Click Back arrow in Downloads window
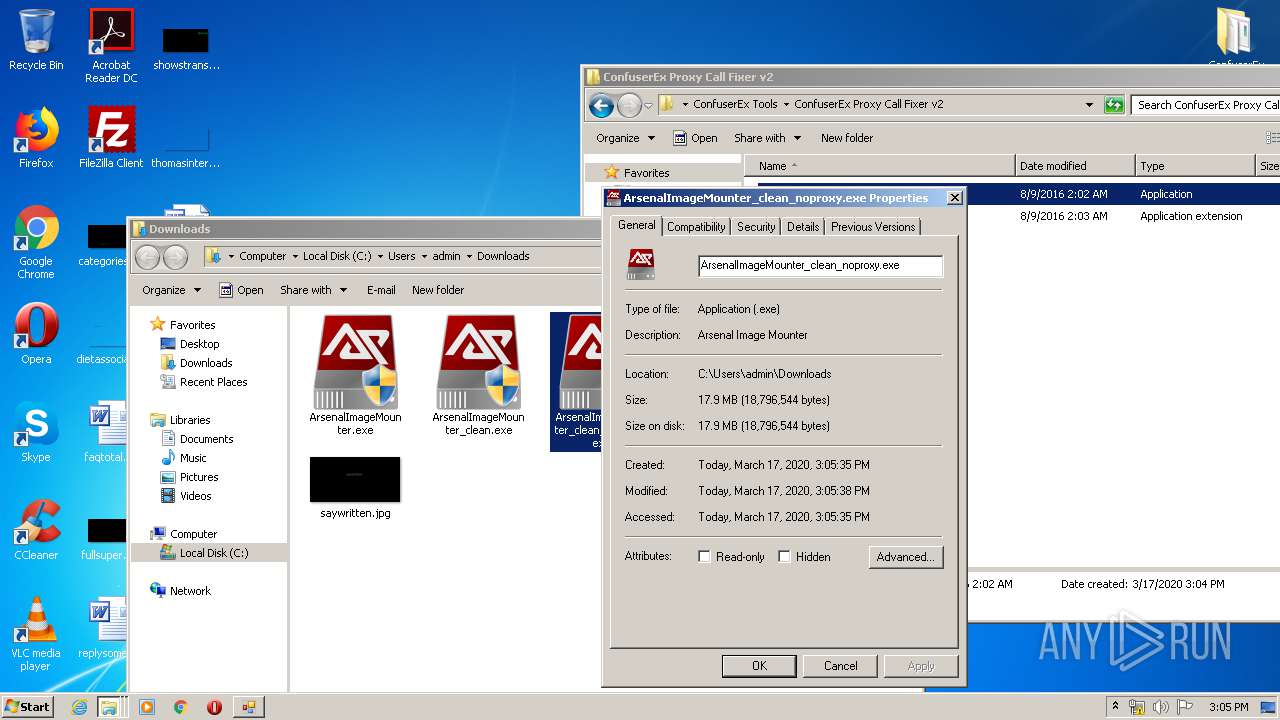Image resolution: width=1280 pixels, height=720 pixels. coord(147,256)
